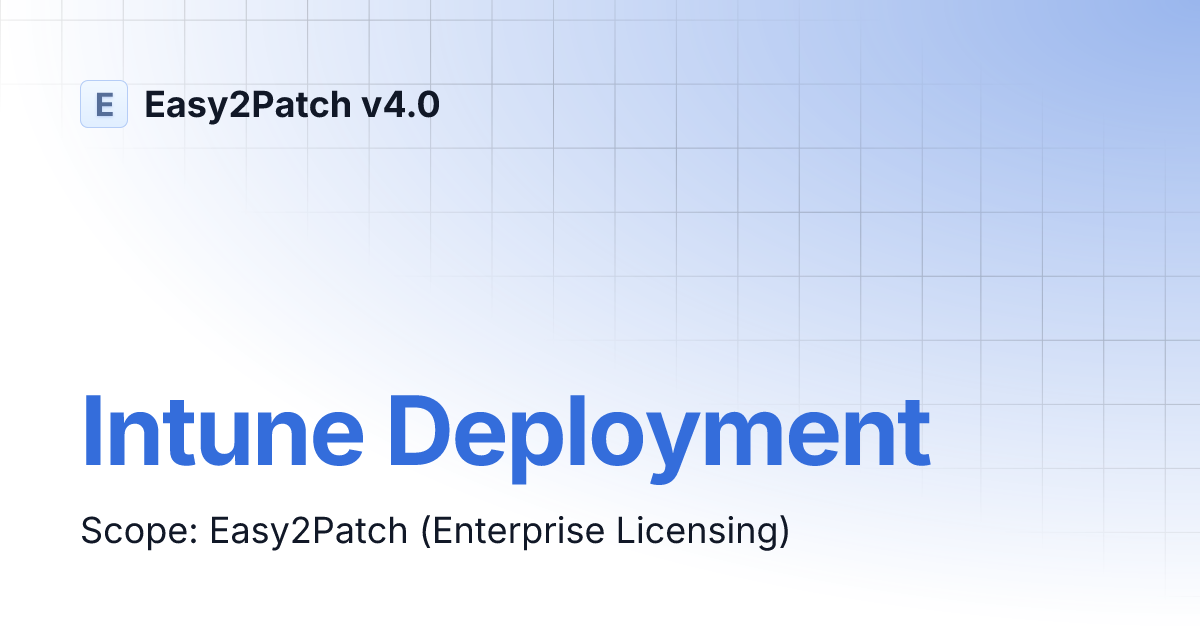
Task: Click the word Intune in the heading
Action: point(222,430)
